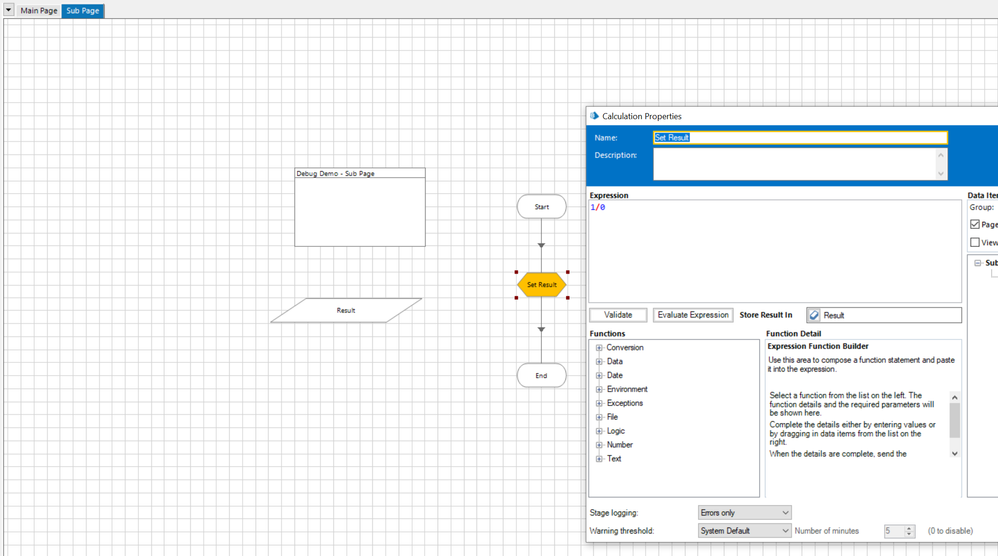Expand the Text functions group
This screenshot has height=556, width=998.
point(599,459)
